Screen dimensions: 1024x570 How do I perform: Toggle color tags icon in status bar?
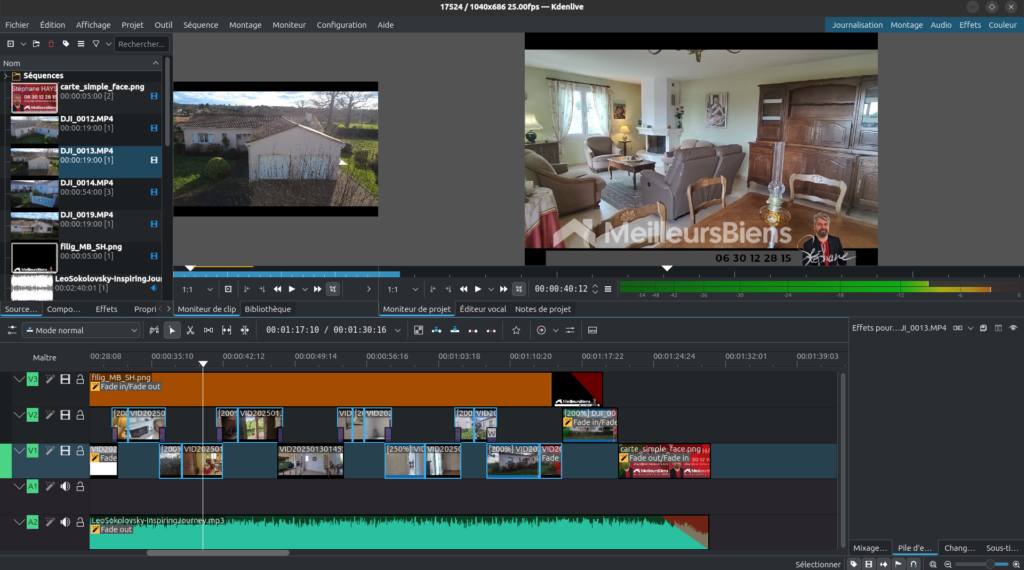(854, 564)
